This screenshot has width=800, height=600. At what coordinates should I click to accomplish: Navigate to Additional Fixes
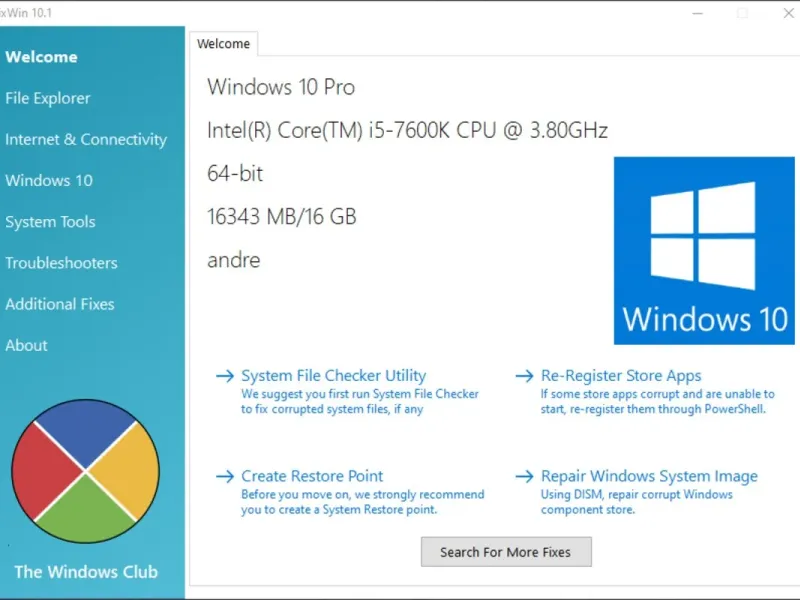pyautogui.click(x=60, y=304)
